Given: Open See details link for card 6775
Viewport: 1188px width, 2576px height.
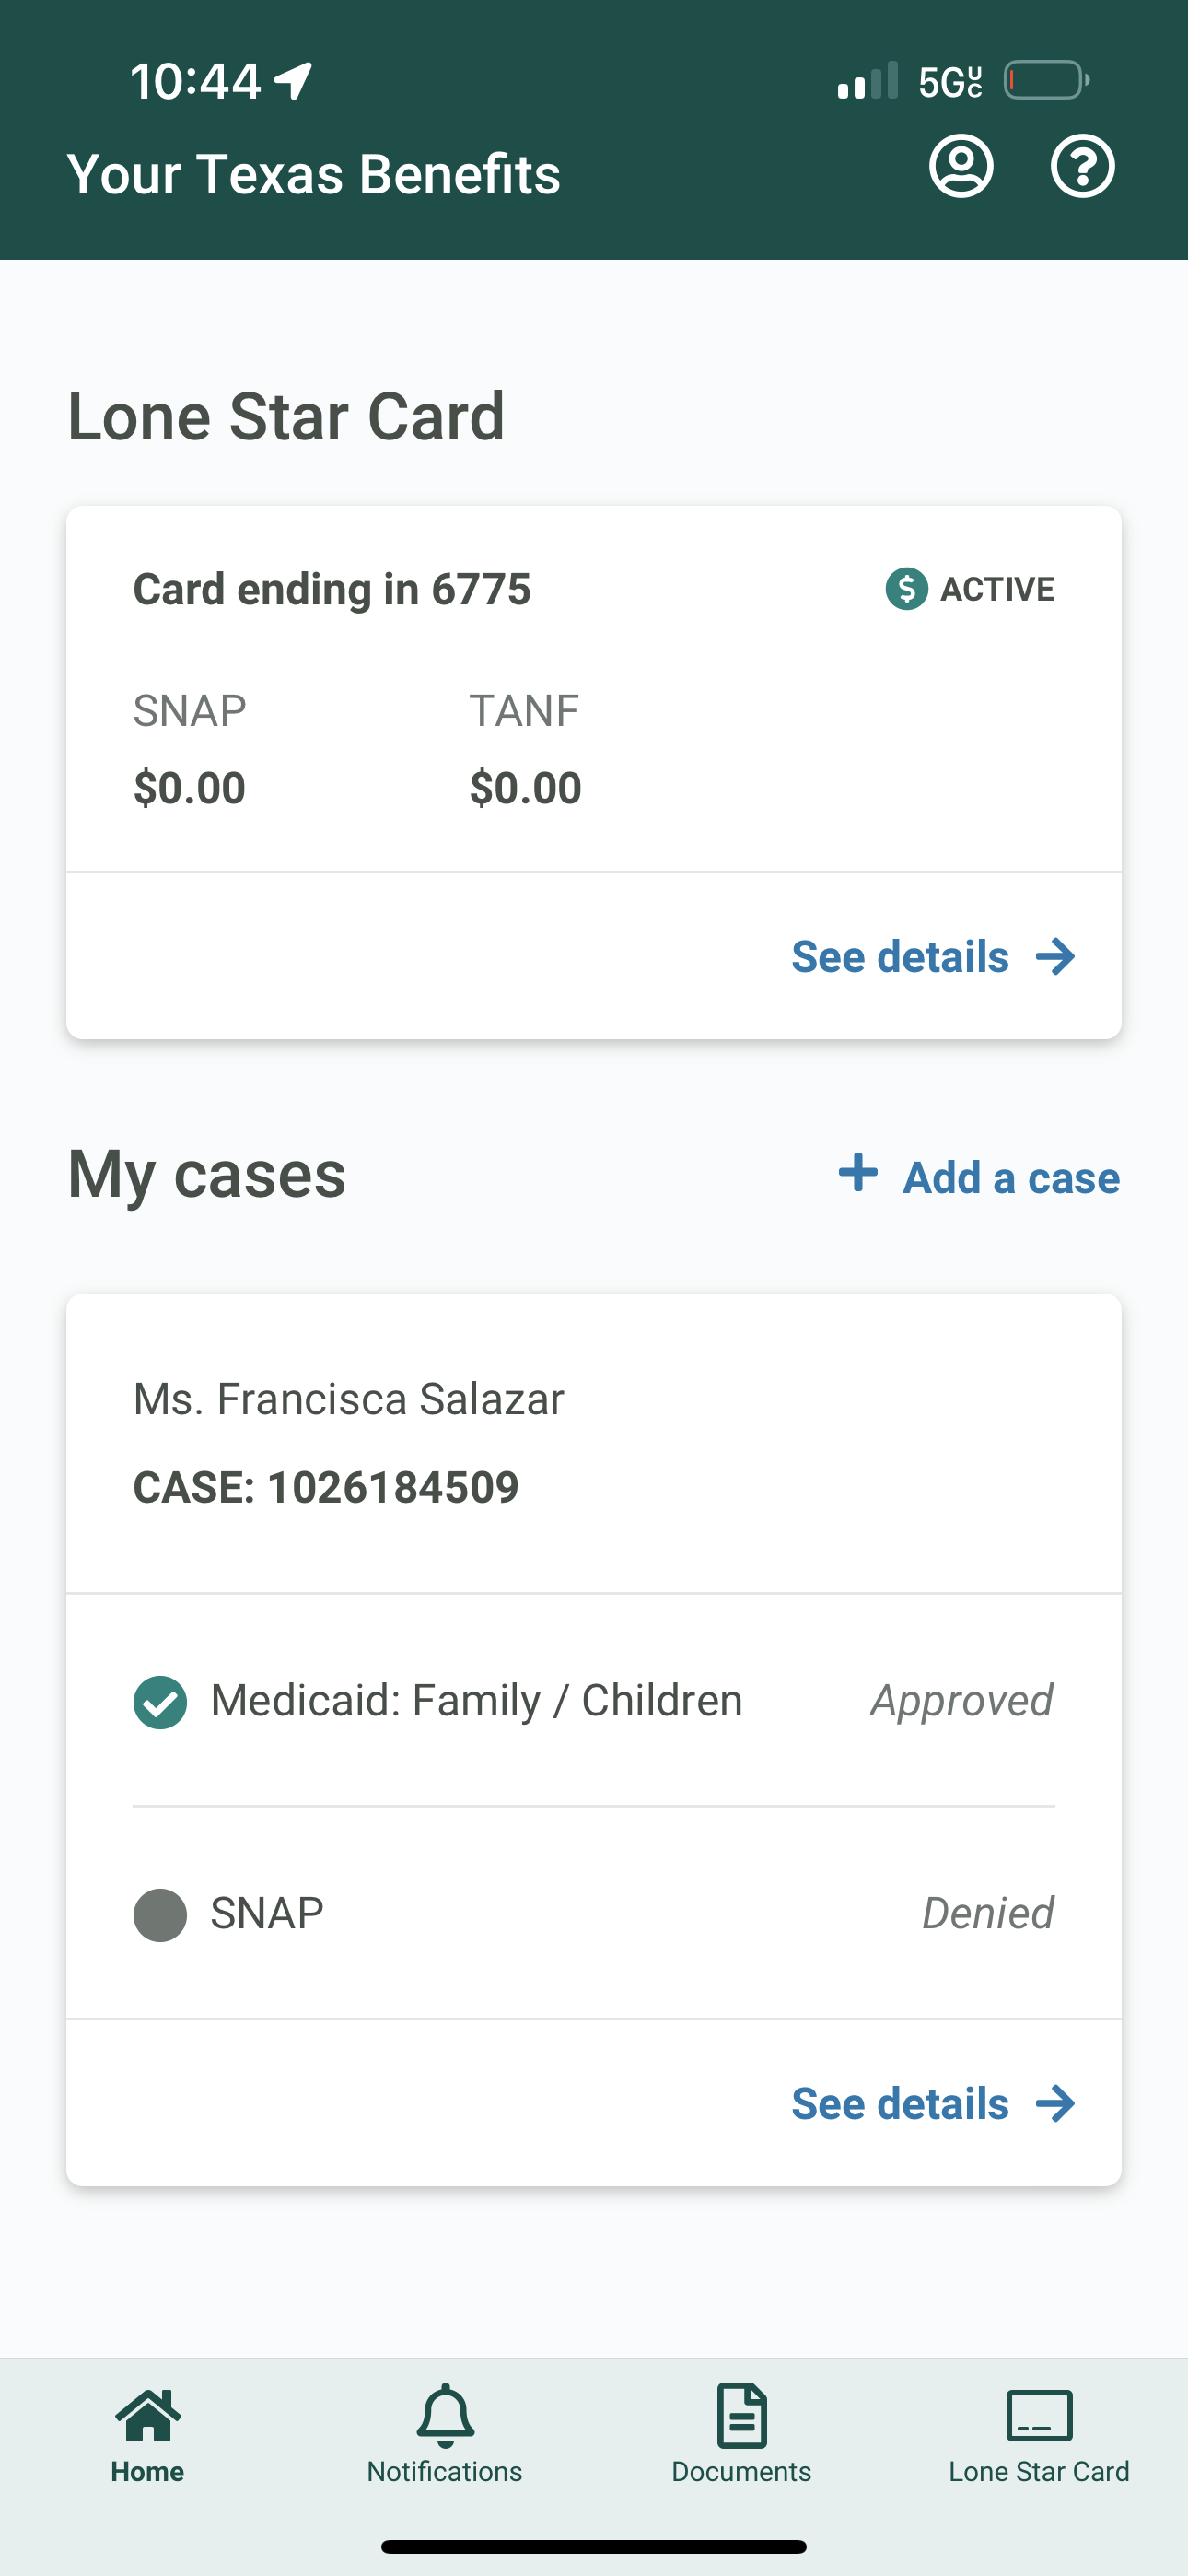Looking at the screenshot, I should point(933,957).
